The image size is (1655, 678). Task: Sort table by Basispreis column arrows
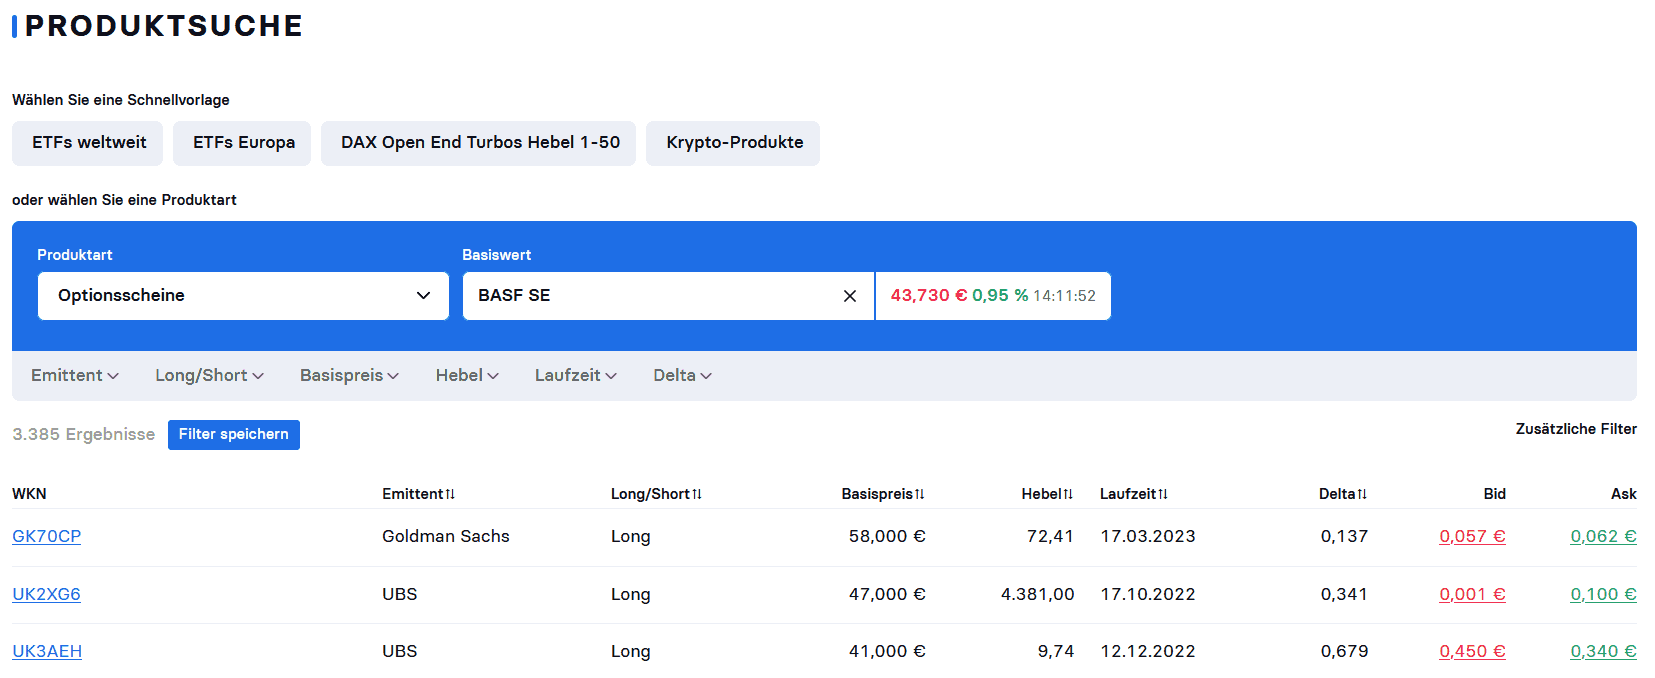920,494
